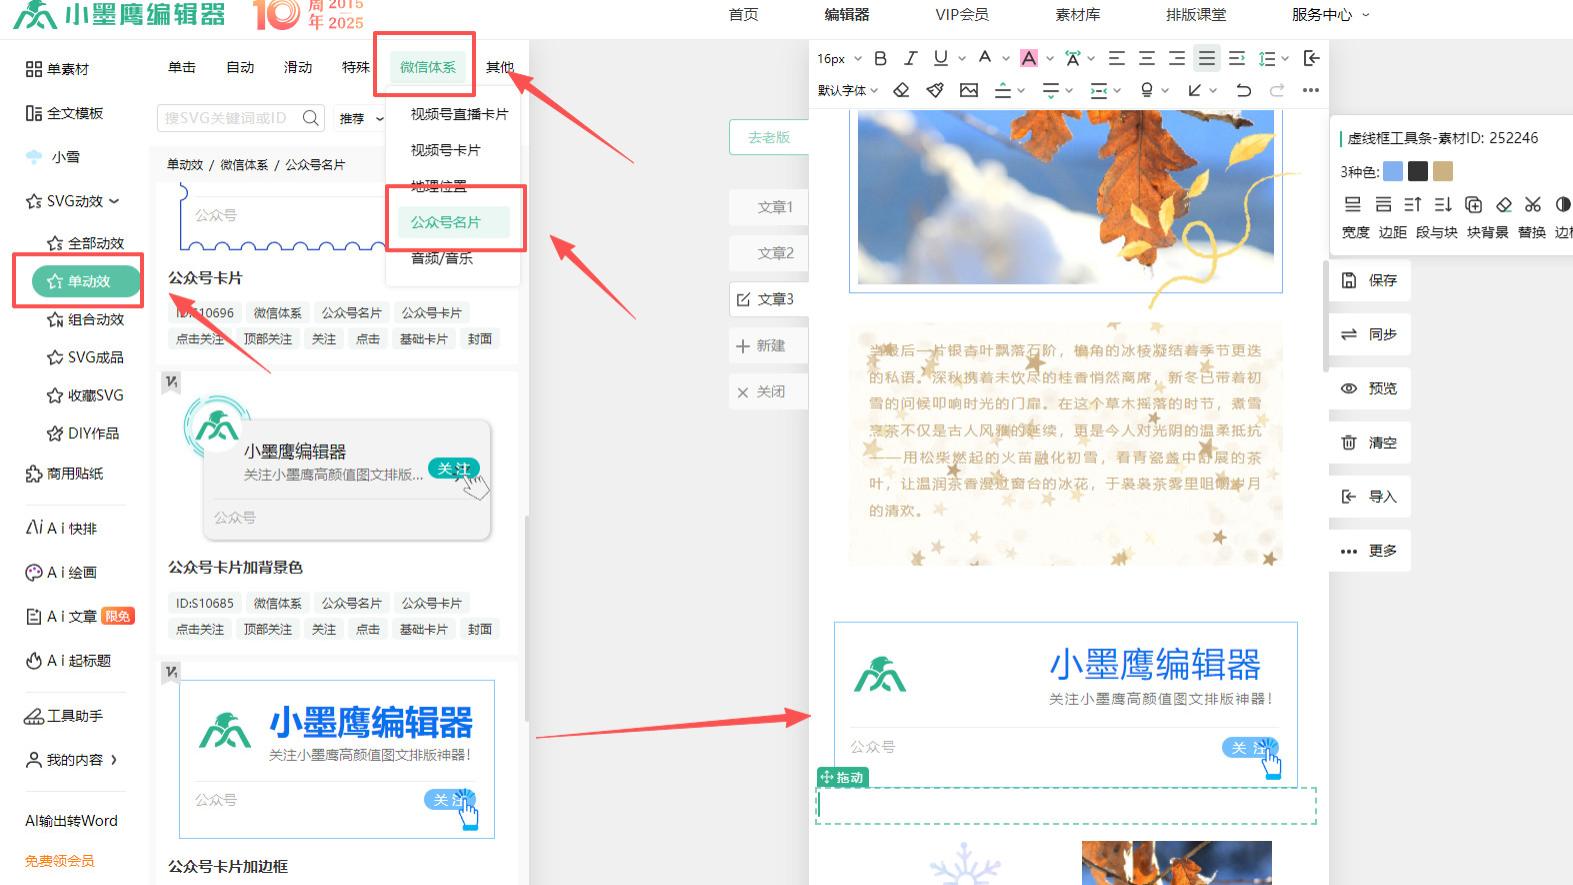Click the 同步 sync button

coord(1370,334)
